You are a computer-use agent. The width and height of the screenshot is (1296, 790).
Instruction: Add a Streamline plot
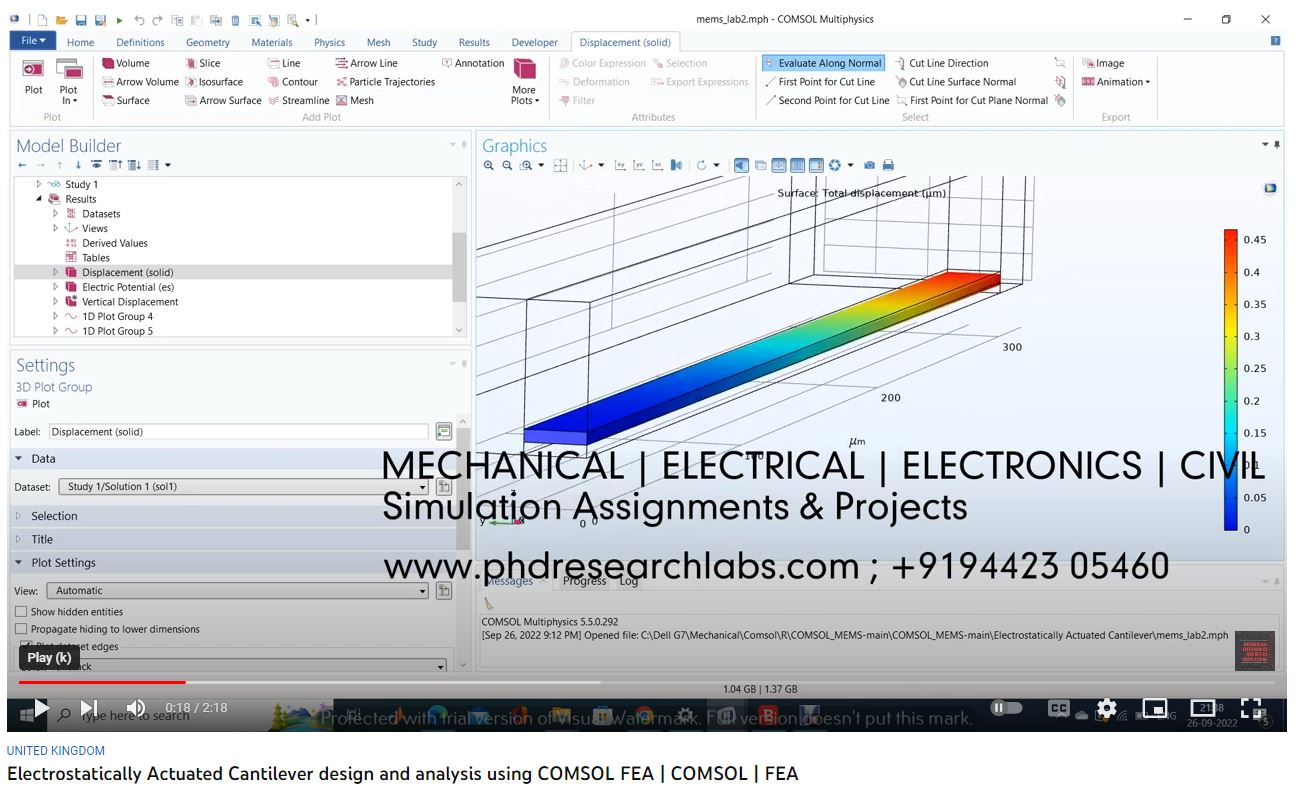tap(299, 100)
